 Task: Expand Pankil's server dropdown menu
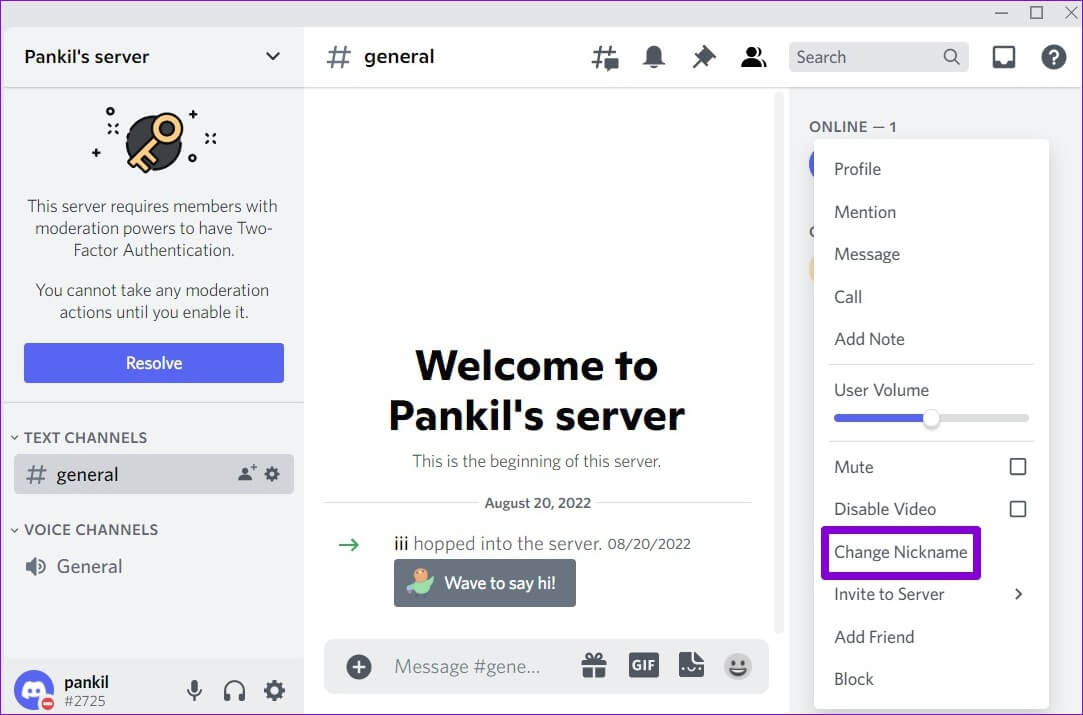coord(273,57)
